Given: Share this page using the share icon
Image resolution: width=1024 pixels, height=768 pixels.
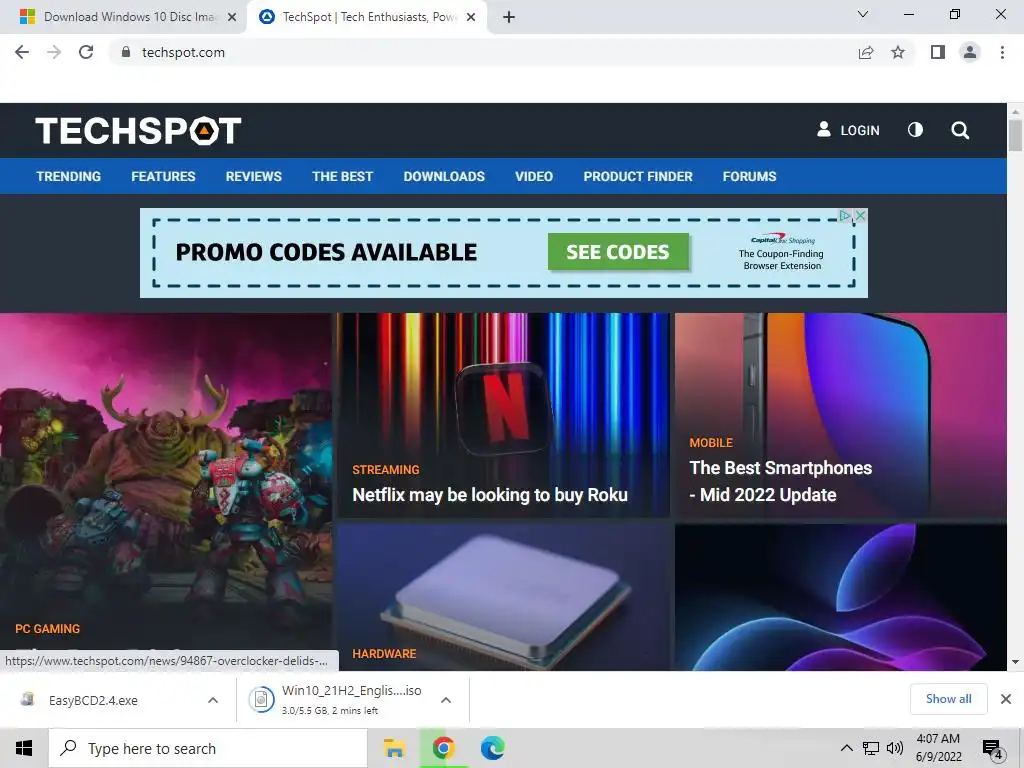Looking at the screenshot, I should pos(866,52).
